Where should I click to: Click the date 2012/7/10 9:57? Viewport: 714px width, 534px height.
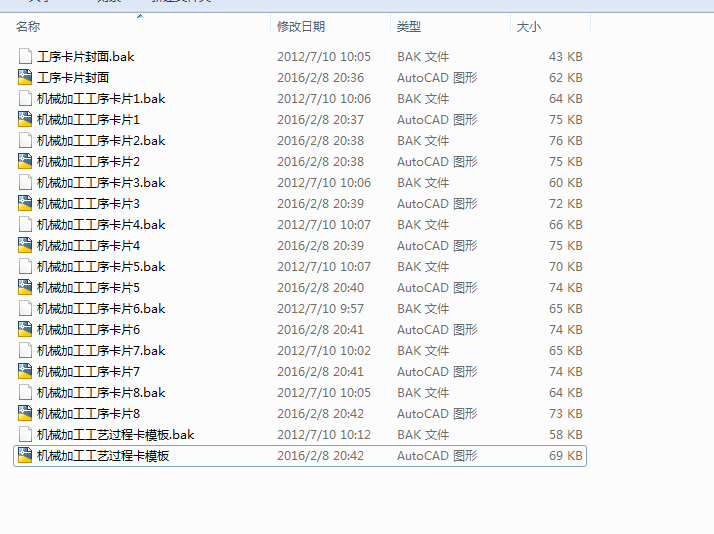[321, 308]
